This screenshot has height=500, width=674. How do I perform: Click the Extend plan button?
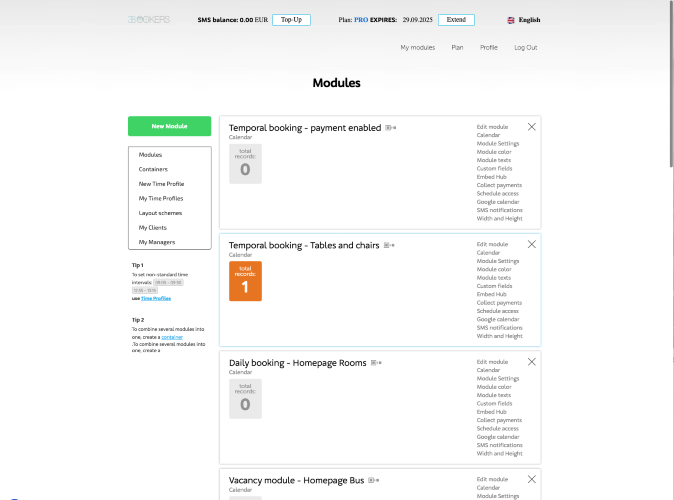(x=456, y=20)
